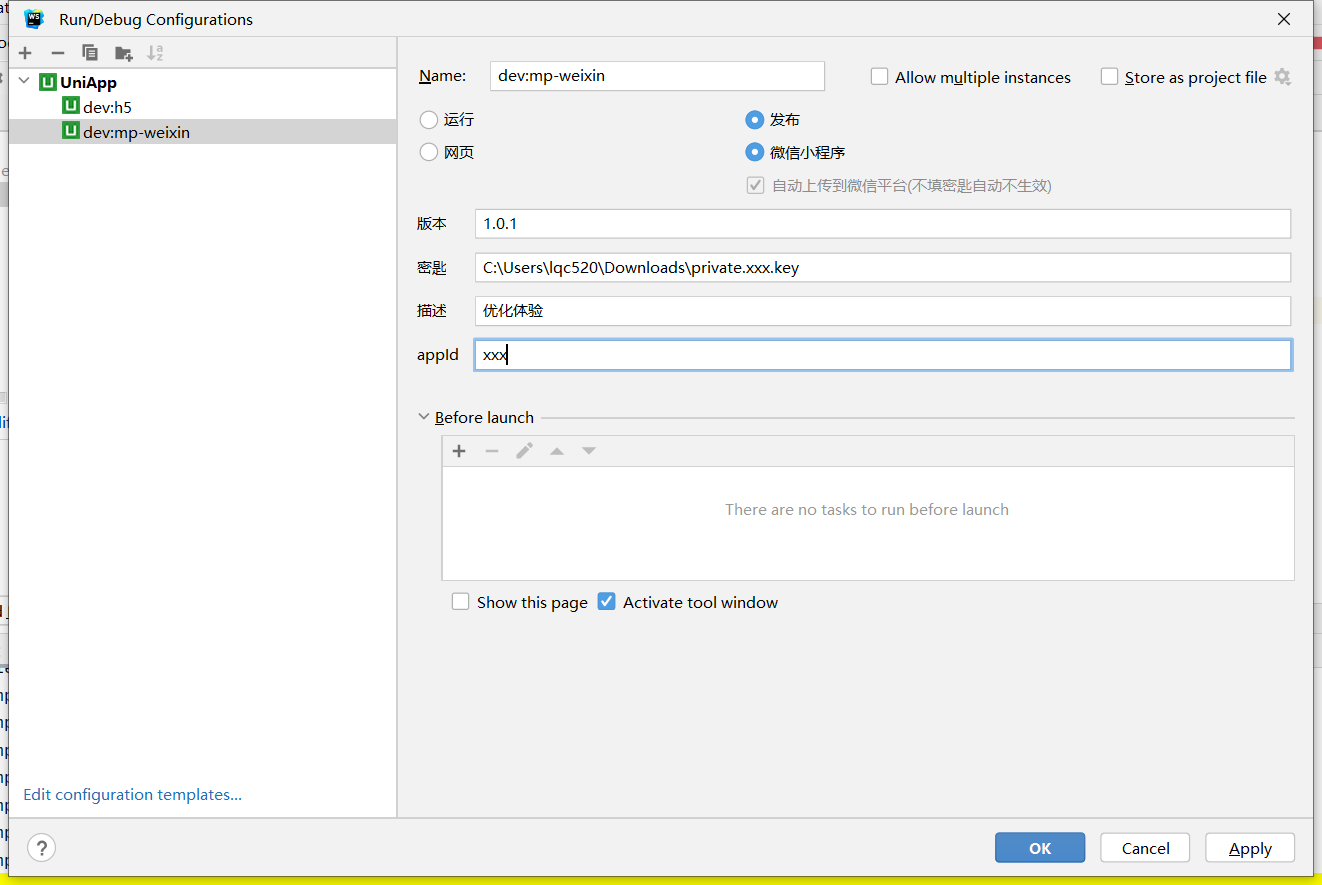The width and height of the screenshot is (1322, 885).
Task: Click OK to confirm configuration
Action: (x=1040, y=848)
